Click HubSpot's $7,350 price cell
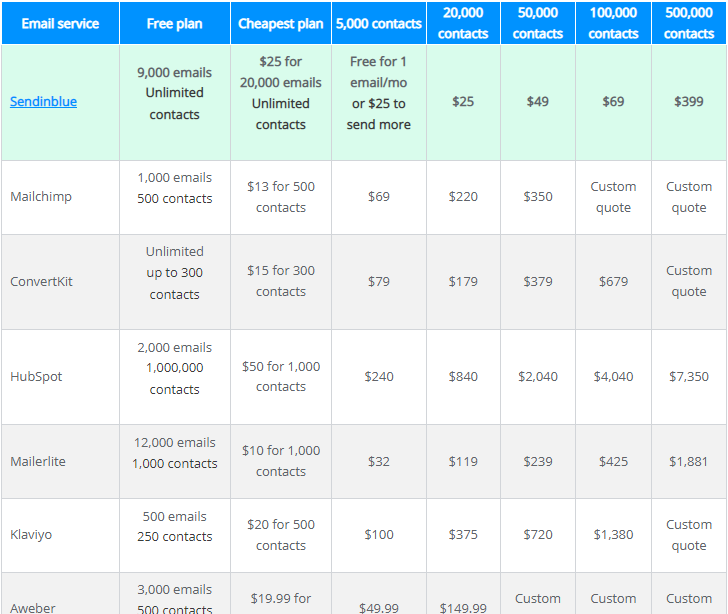Screen dimensions: 728x614 689,377
